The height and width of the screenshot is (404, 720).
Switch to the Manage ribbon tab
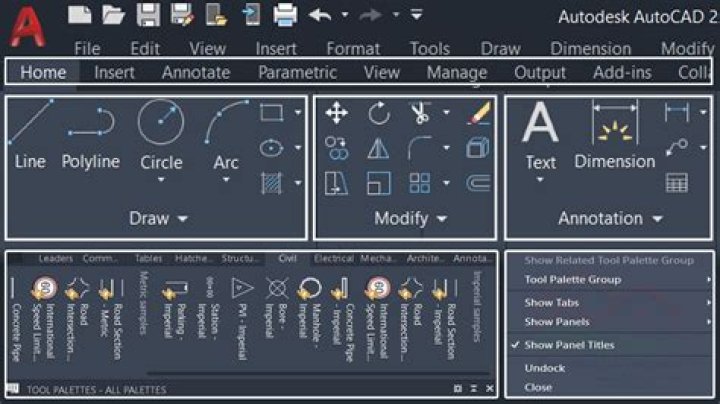pos(457,73)
